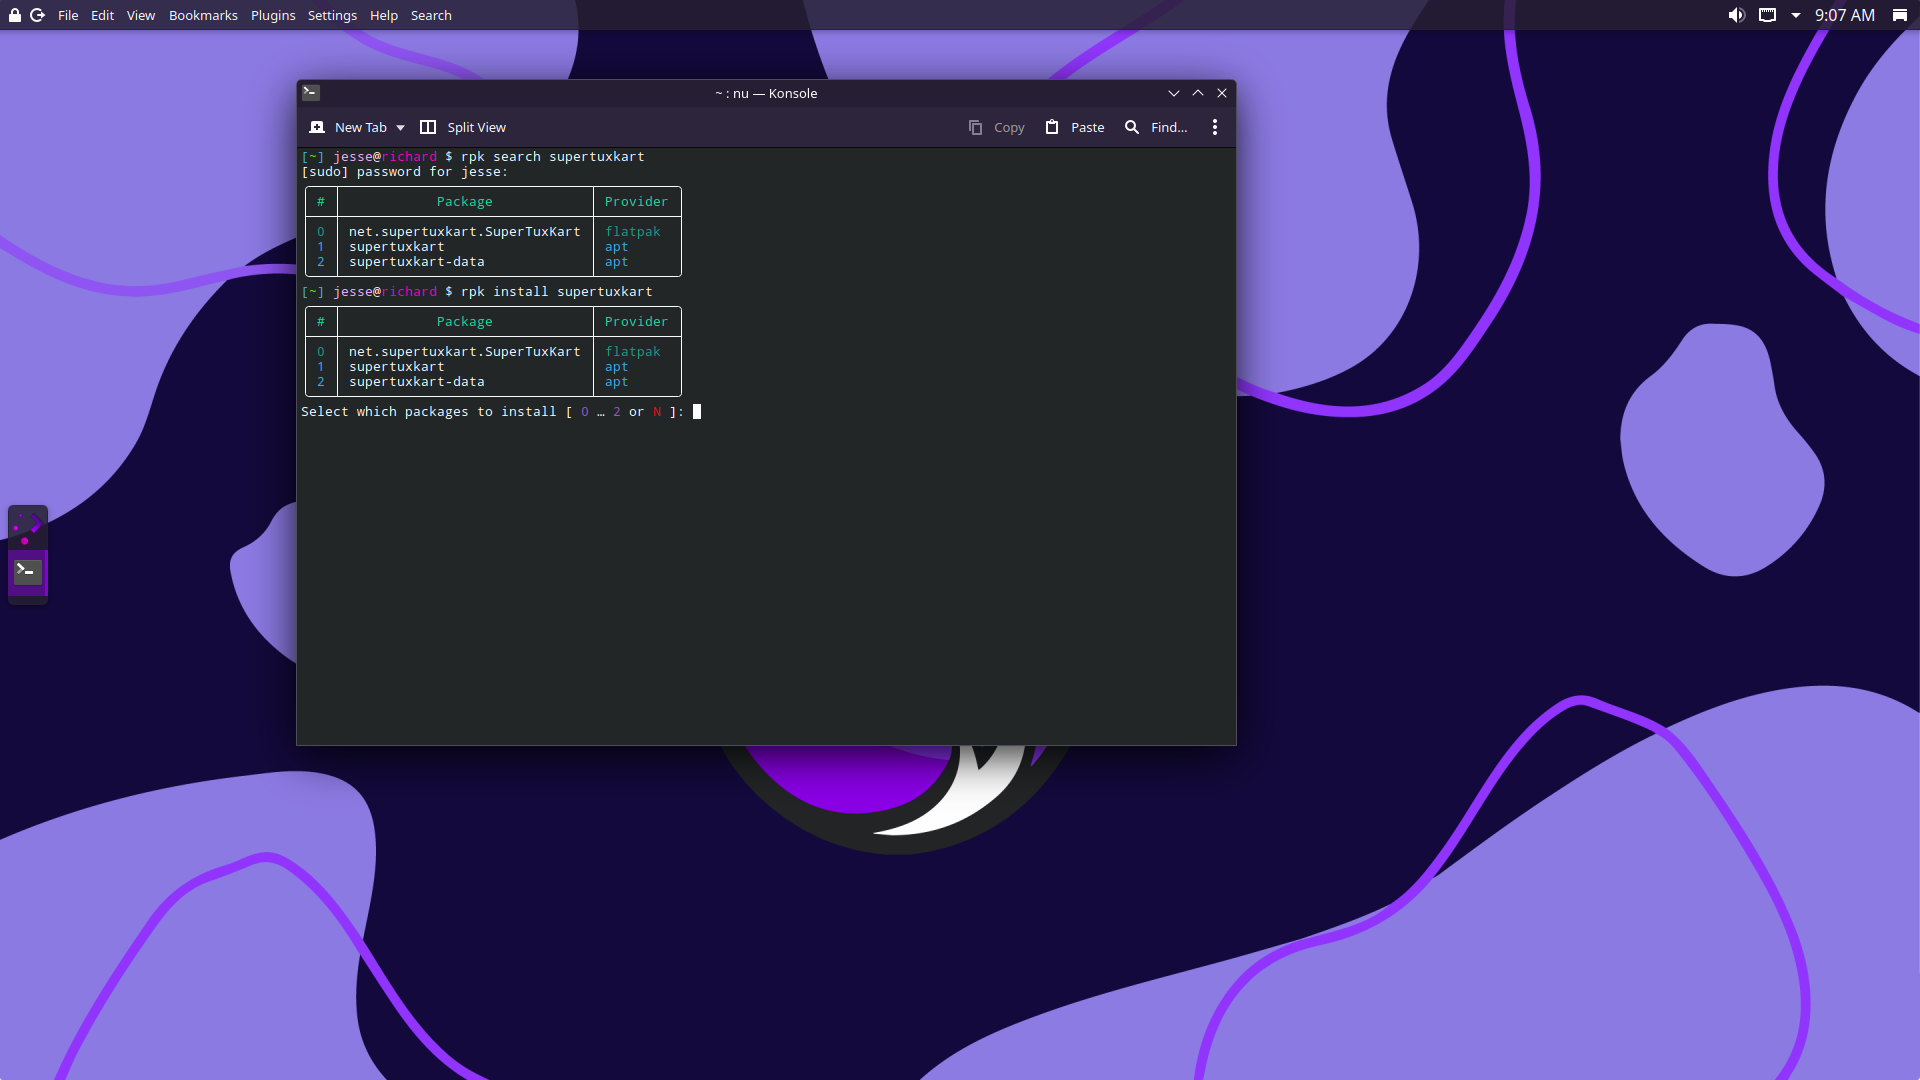1920x1080 pixels.
Task: Click Split View in Konsole toolbar
Action: [463, 127]
